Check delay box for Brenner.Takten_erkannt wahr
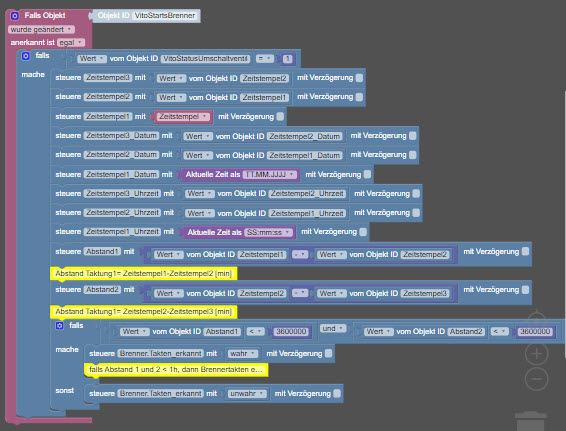This screenshot has height=431, width=566. click(328, 353)
